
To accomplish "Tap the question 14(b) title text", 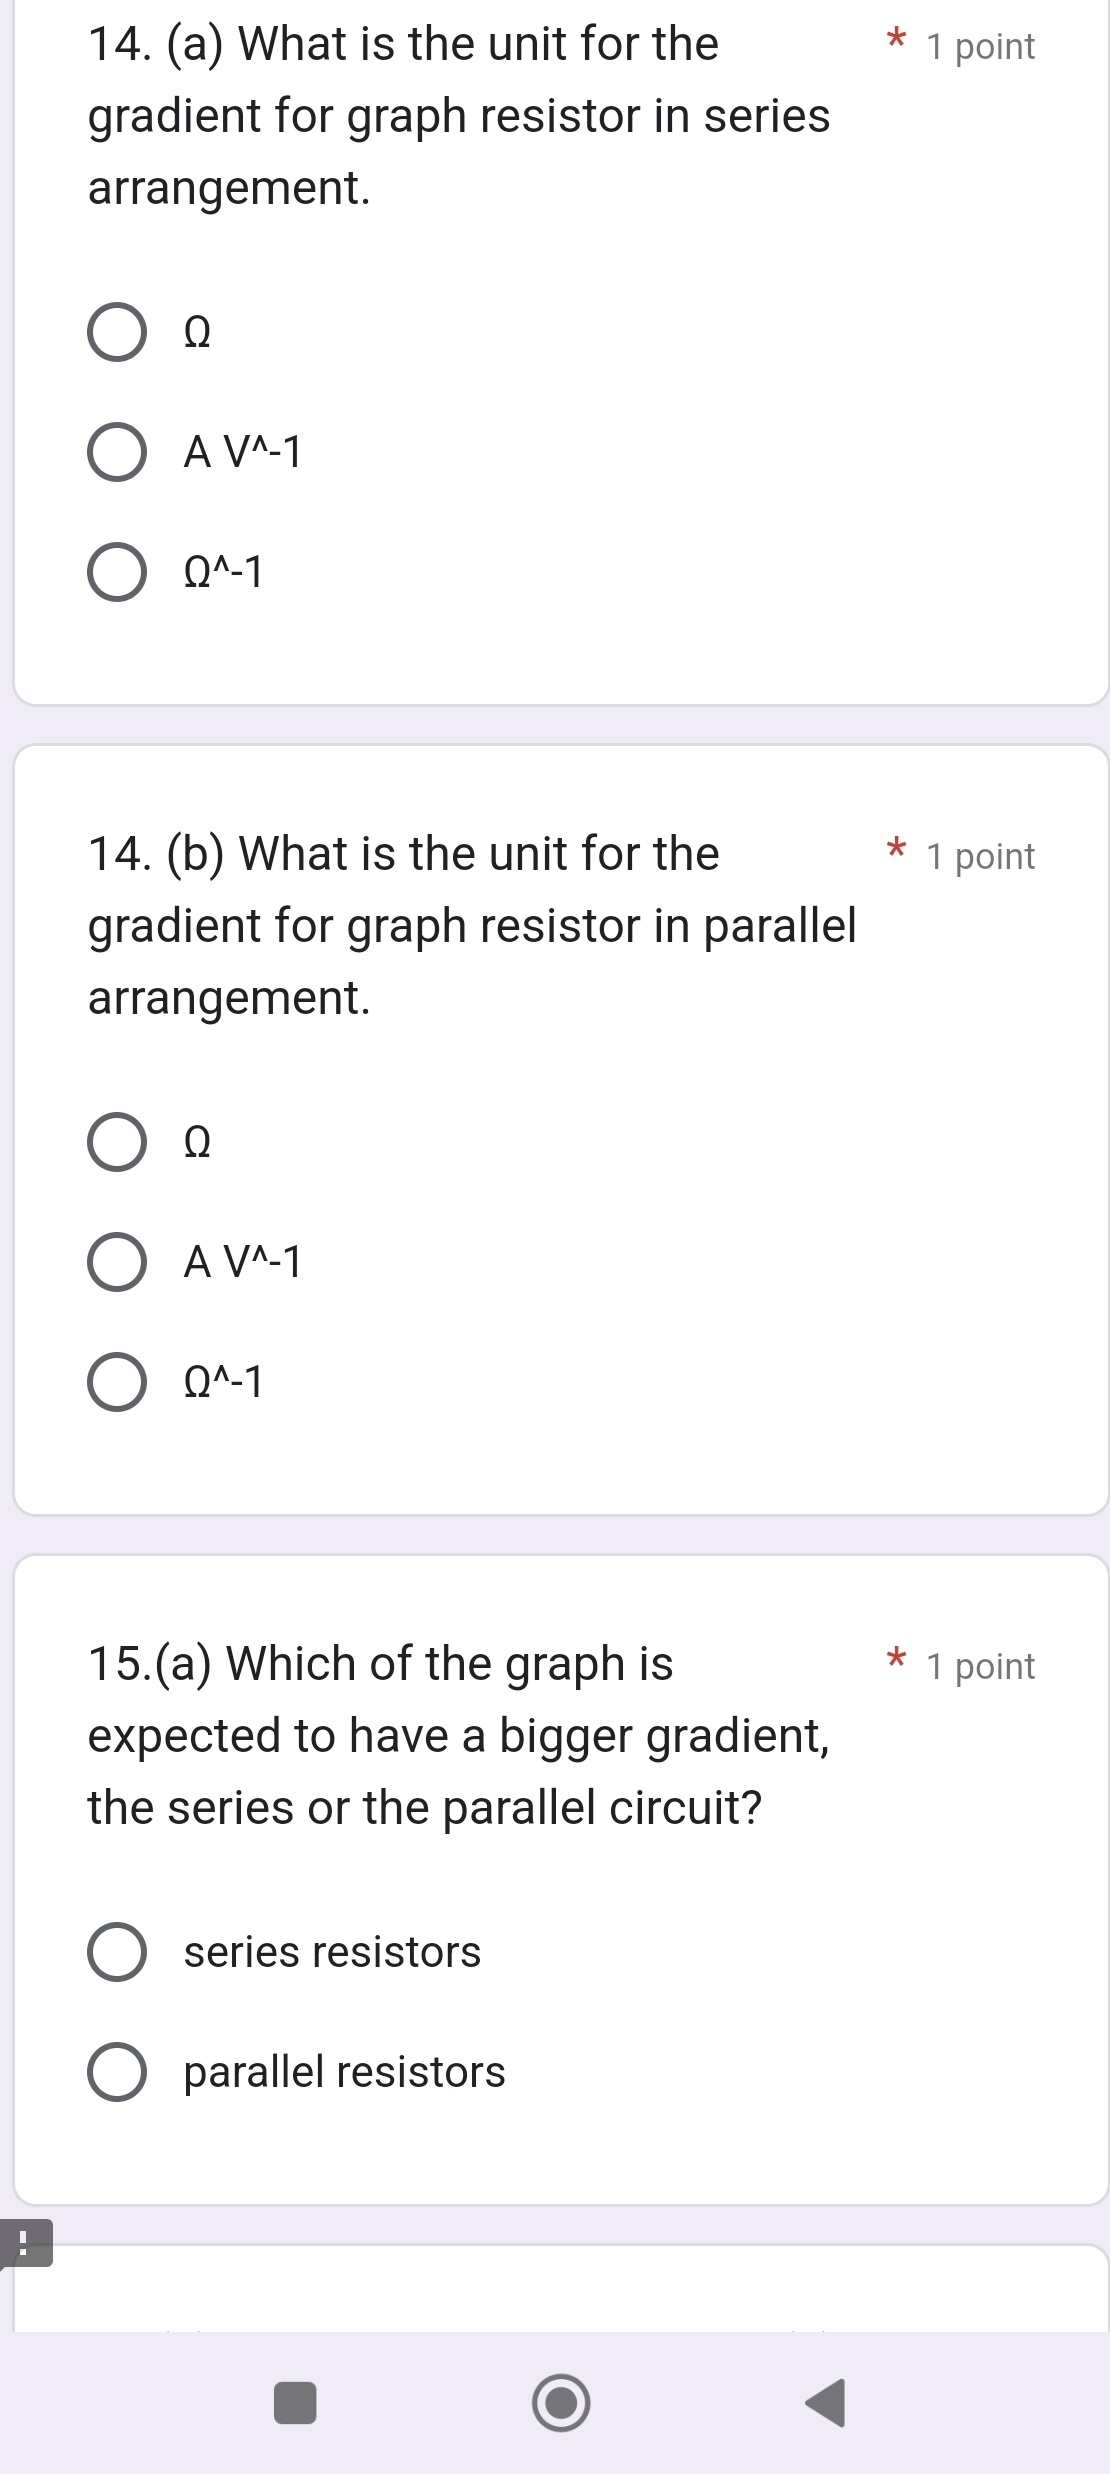I will point(472,926).
